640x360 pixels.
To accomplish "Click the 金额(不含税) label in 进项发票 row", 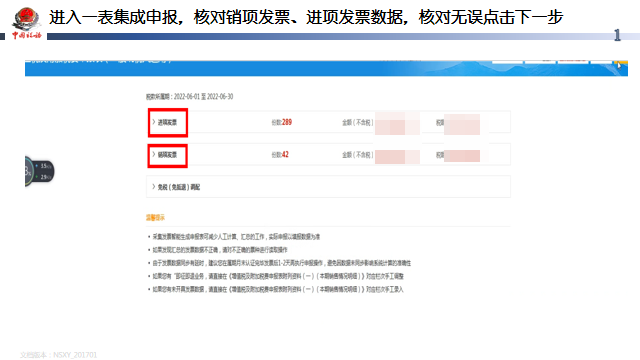I will (x=357, y=122).
